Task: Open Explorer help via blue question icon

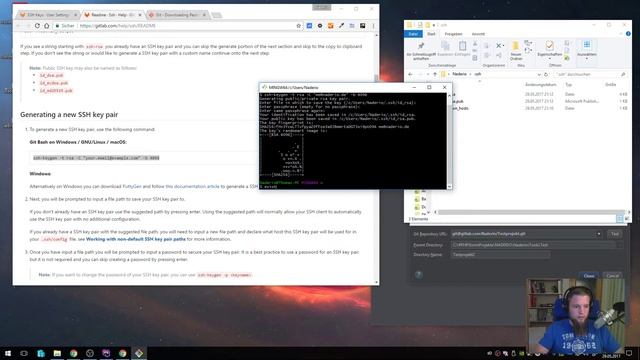Action: [628, 34]
